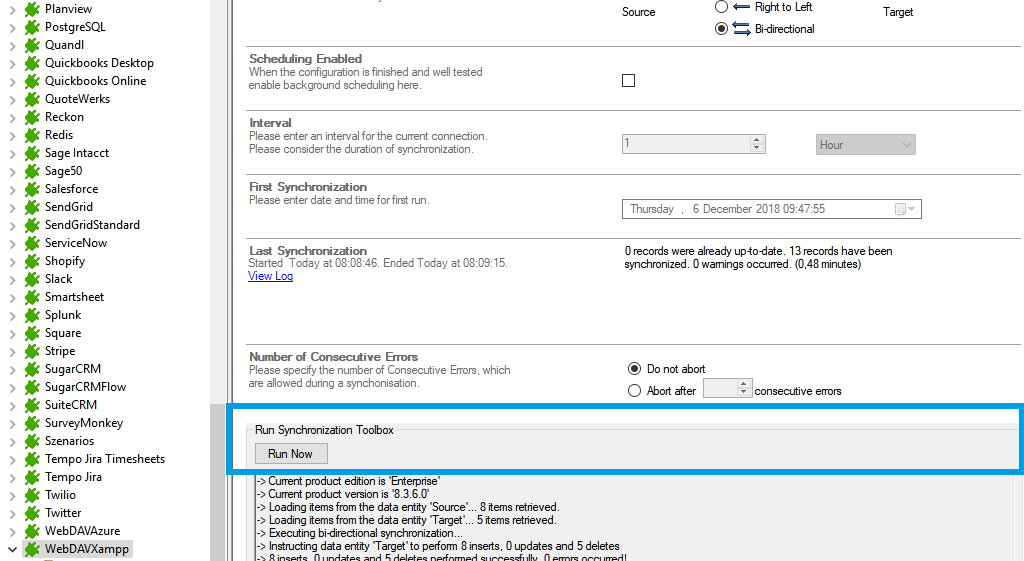Collapse the WebDAVXampp tree node
The height and width of the screenshot is (561, 1024).
click(12, 549)
